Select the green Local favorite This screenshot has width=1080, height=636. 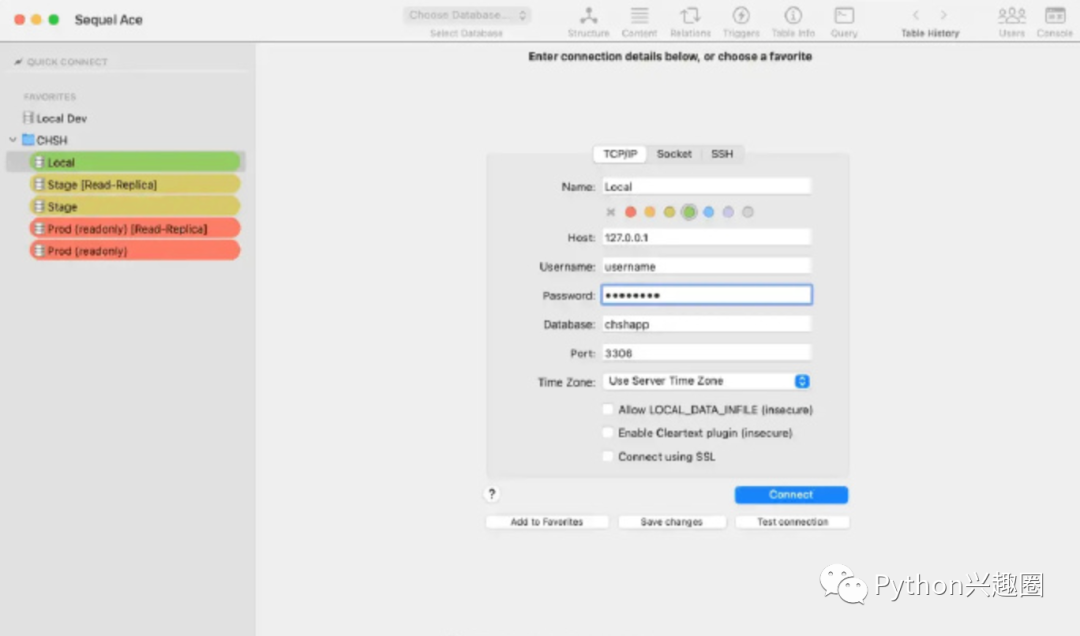(135, 163)
